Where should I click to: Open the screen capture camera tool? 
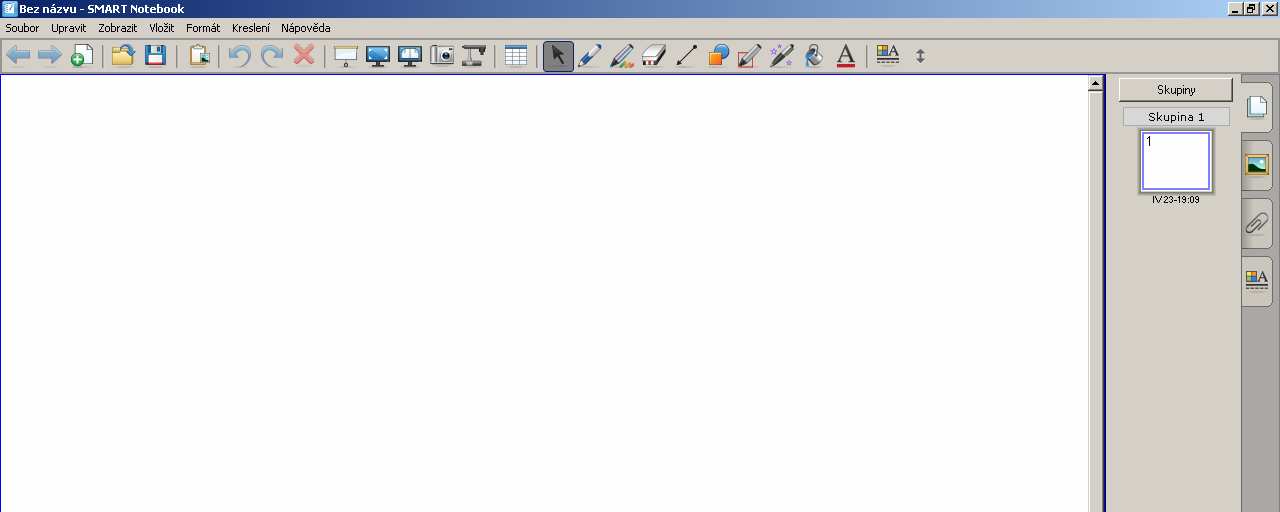(x=442, y=56)
